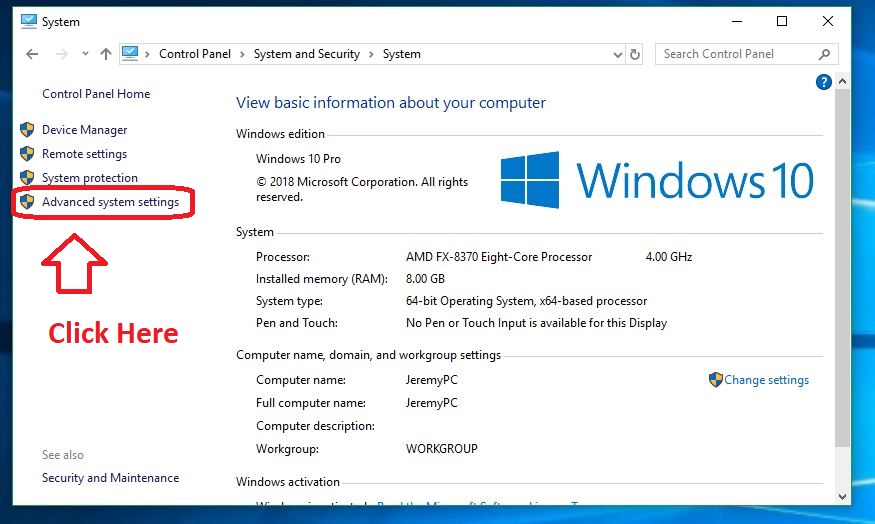Click the Change settings link
Viewport: 875px width, 524px height.
(766, 380)
